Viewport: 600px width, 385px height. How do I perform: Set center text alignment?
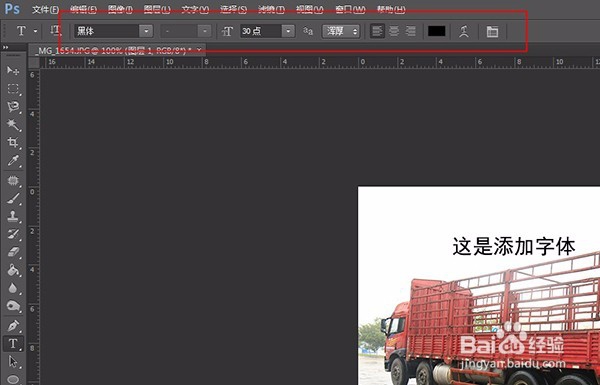coord(394,31)
